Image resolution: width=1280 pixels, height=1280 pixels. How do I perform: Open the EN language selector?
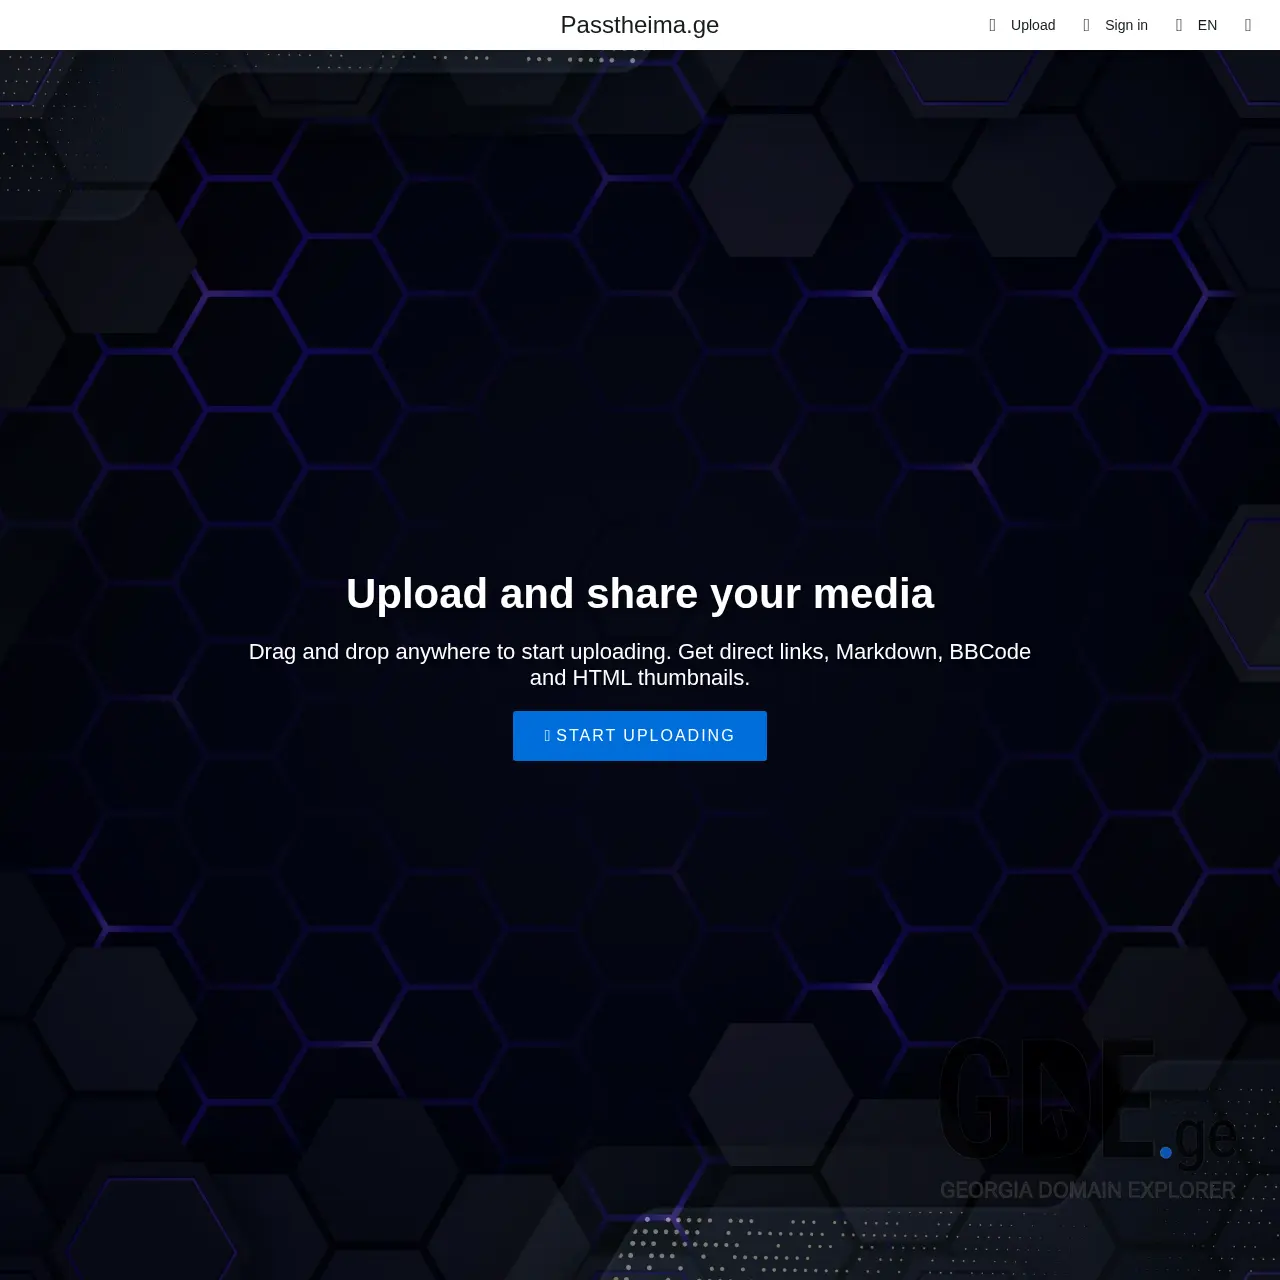[x=1207, y=25]
